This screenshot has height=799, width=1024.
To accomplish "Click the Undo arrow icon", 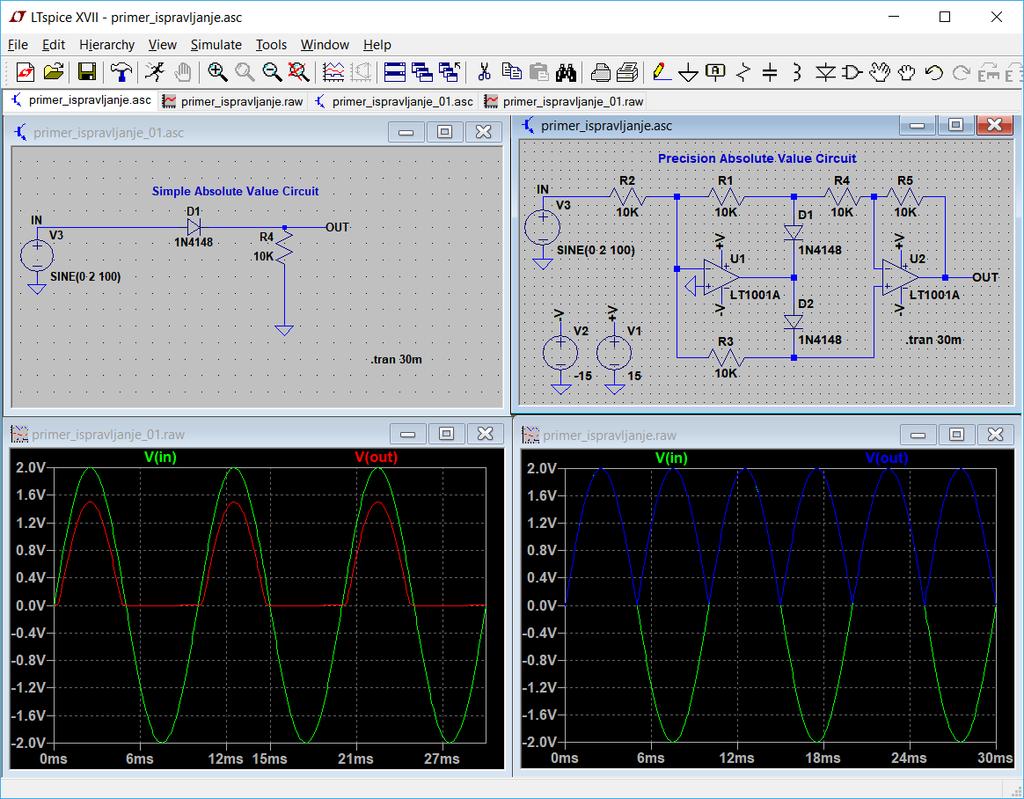I will [x=934, y=72].
